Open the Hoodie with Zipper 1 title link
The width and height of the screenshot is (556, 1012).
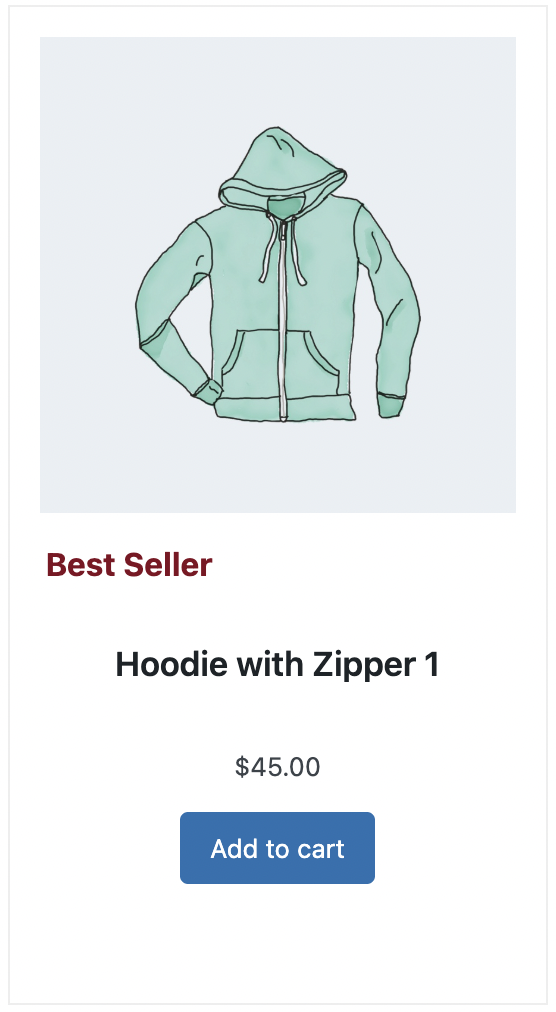pos(277,664)
